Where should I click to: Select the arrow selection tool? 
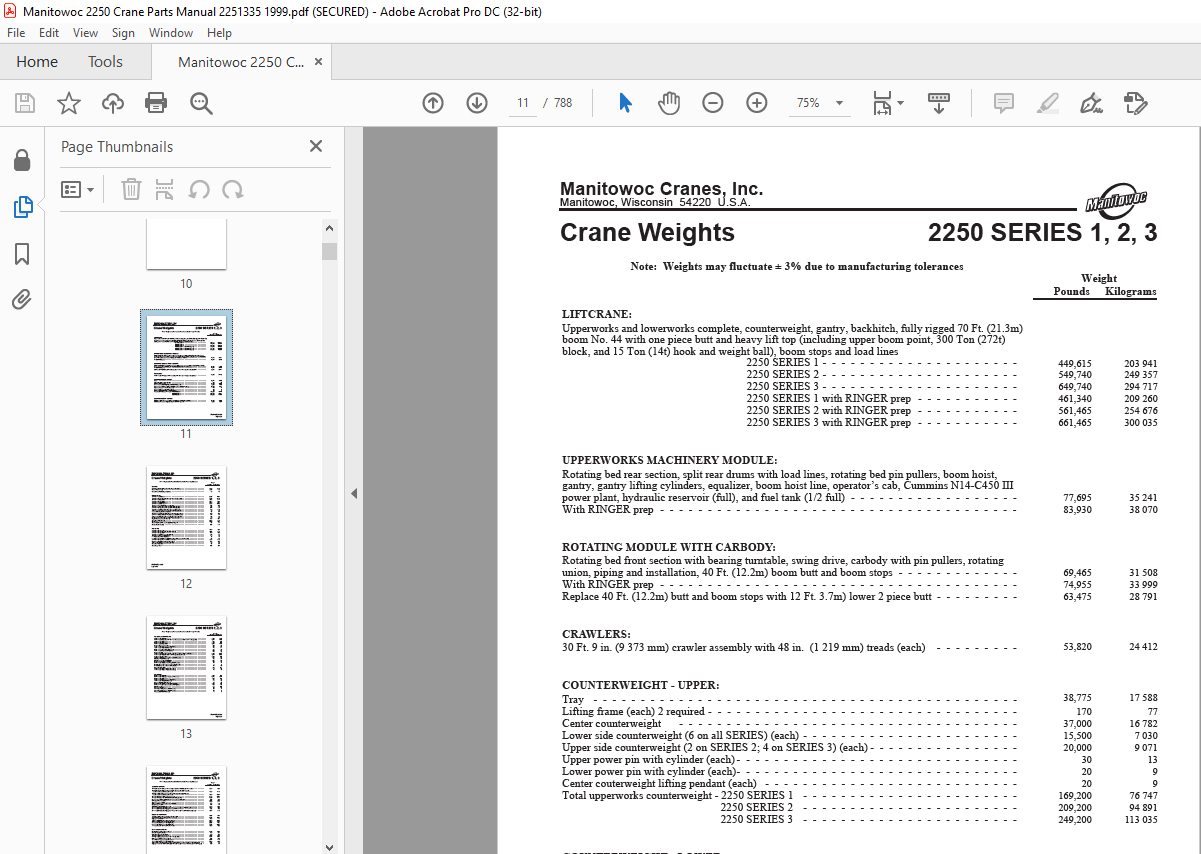pos(626,103)
